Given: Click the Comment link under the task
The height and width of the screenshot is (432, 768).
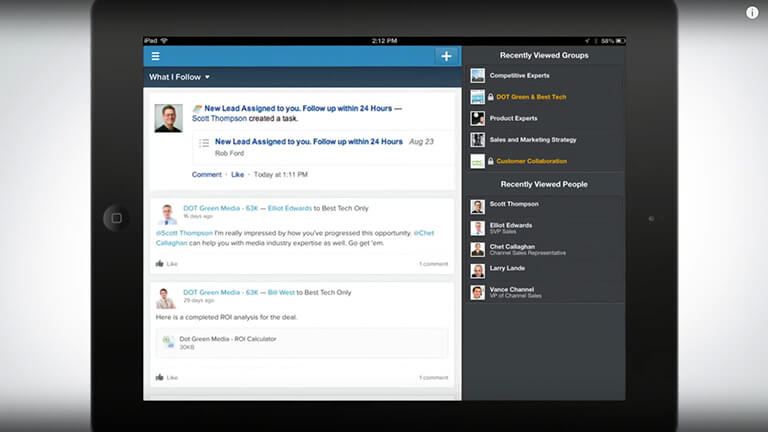Looking at the screenshot, I should pyautogui.click(x=207, y=175).
